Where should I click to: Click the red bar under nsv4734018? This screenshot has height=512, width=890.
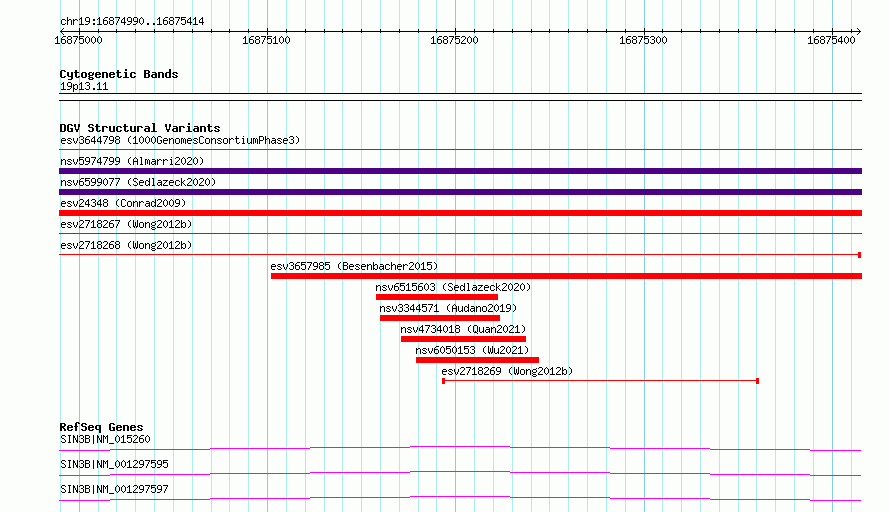pos(463,339)
